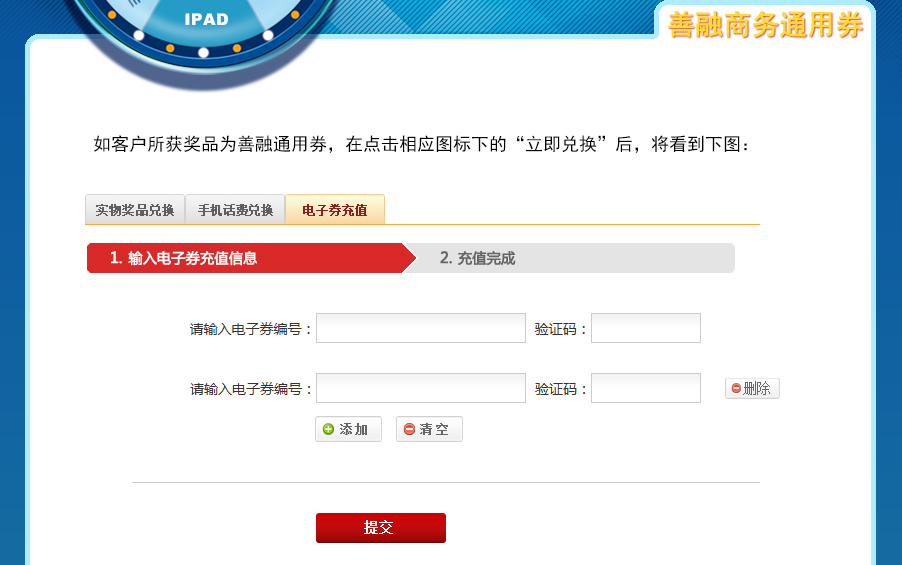Click the green plus Add (添加) icon
902x565 pixels.
click(329, 429)
